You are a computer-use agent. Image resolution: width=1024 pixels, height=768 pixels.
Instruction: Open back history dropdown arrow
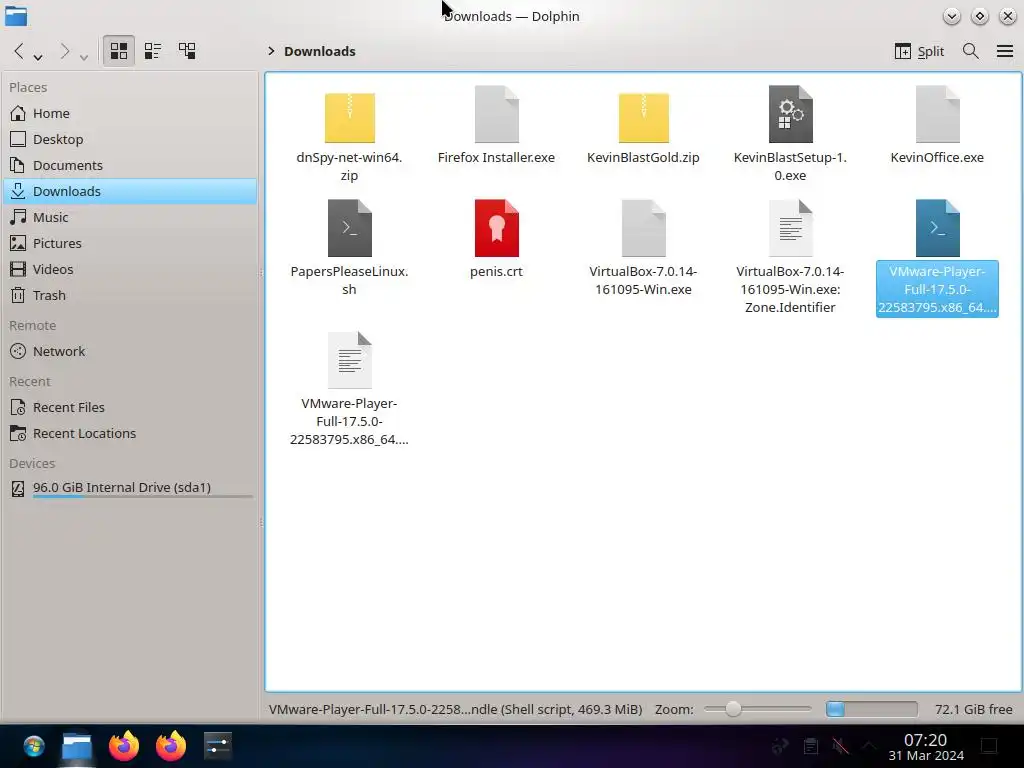[38, 57]
